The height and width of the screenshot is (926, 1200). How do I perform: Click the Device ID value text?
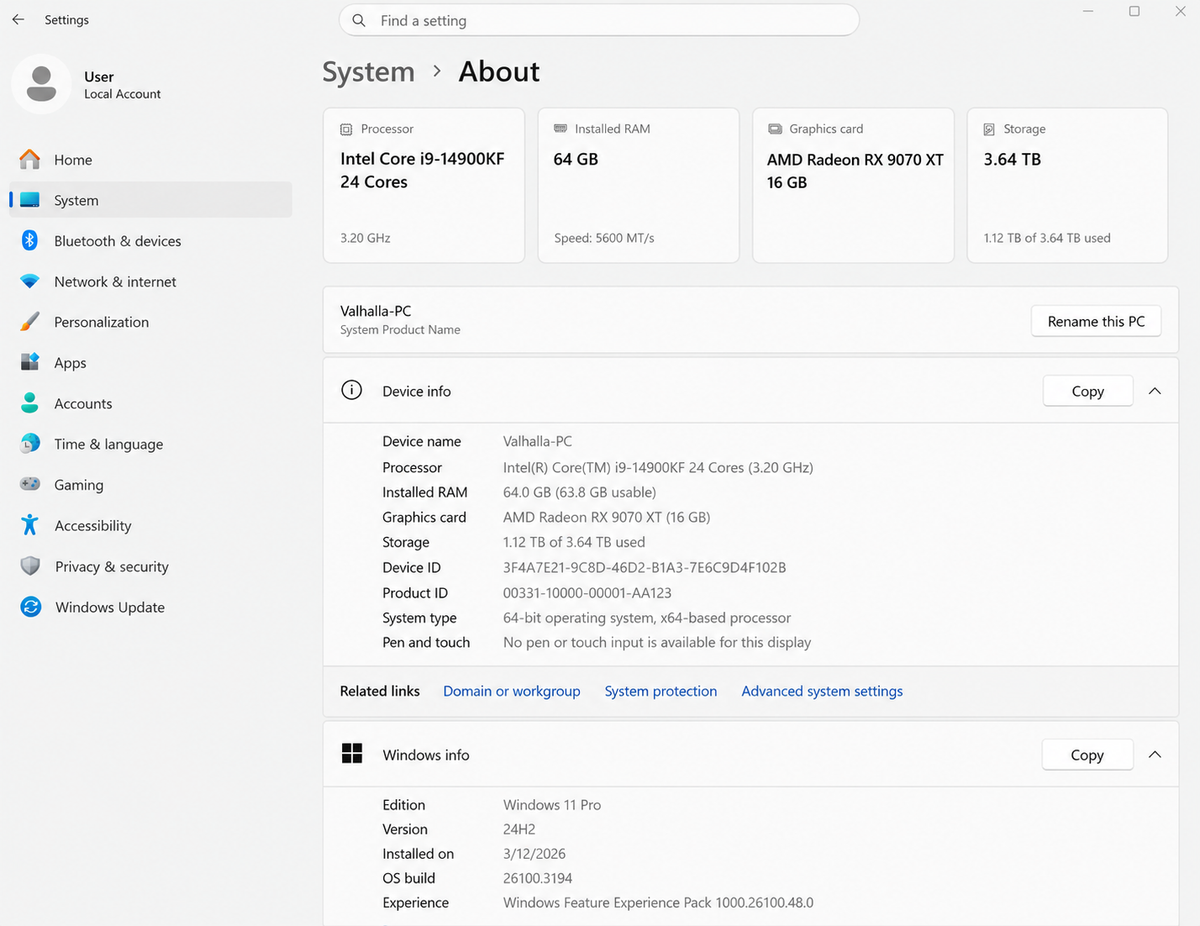coord(644,567)
